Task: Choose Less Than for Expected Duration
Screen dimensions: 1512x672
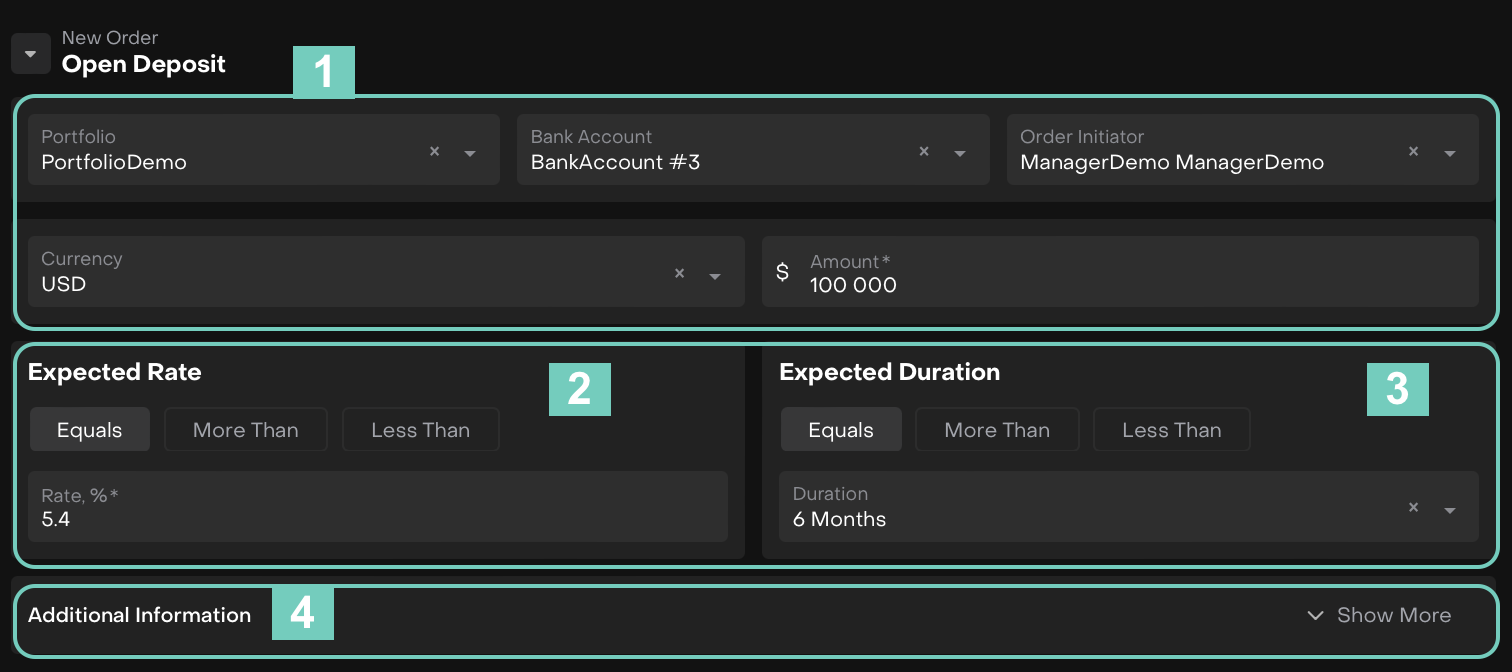Action: coord(1171,430)
